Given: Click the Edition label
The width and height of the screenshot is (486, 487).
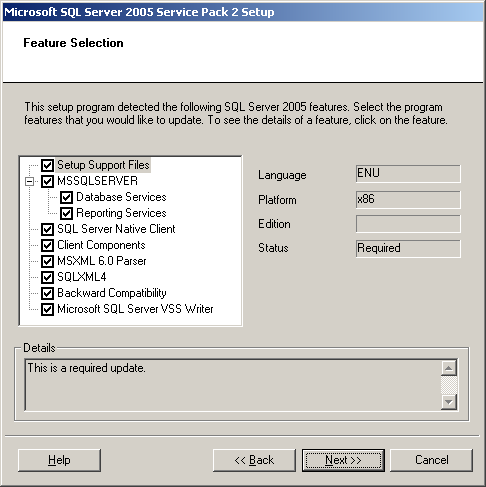Looking at the screenshot, I should [274, 224].
